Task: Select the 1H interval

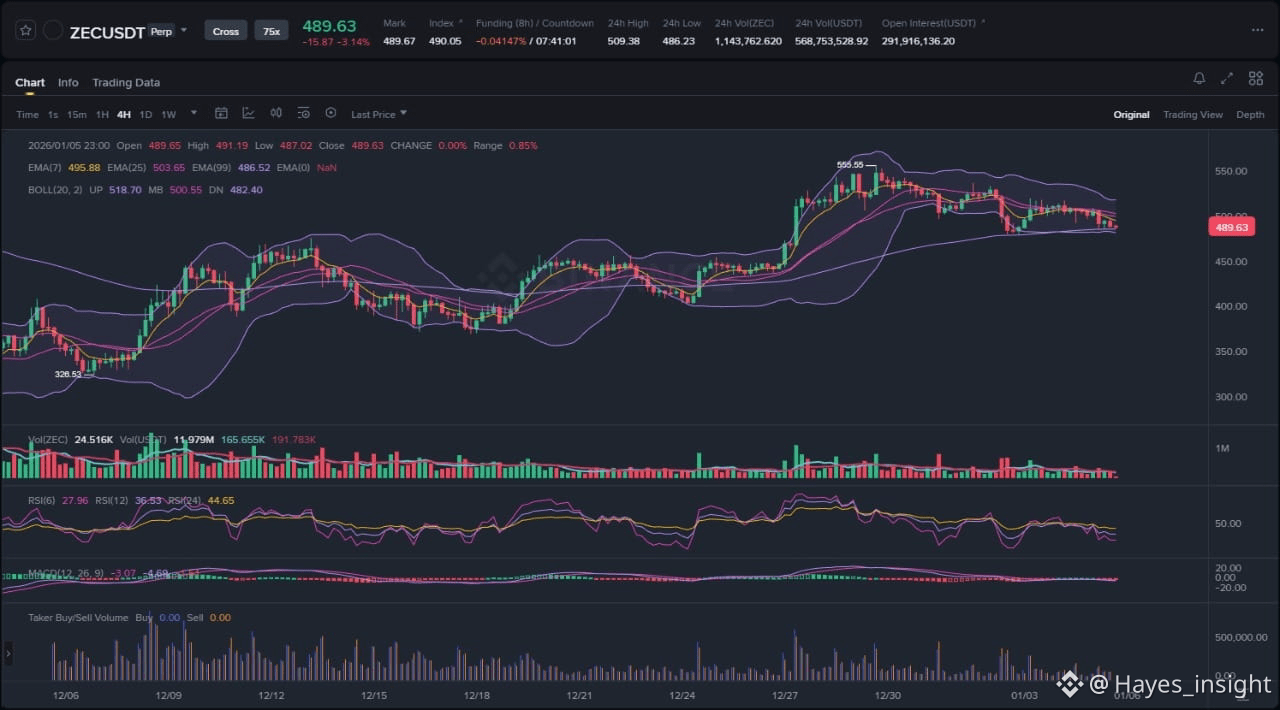Action: [x=102, y=114]
